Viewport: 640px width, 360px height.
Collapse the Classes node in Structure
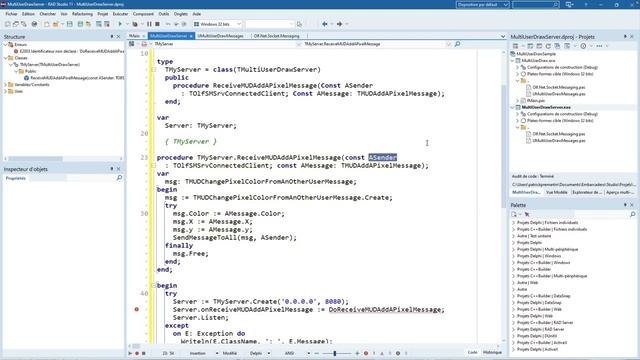(x=6, y=58)
